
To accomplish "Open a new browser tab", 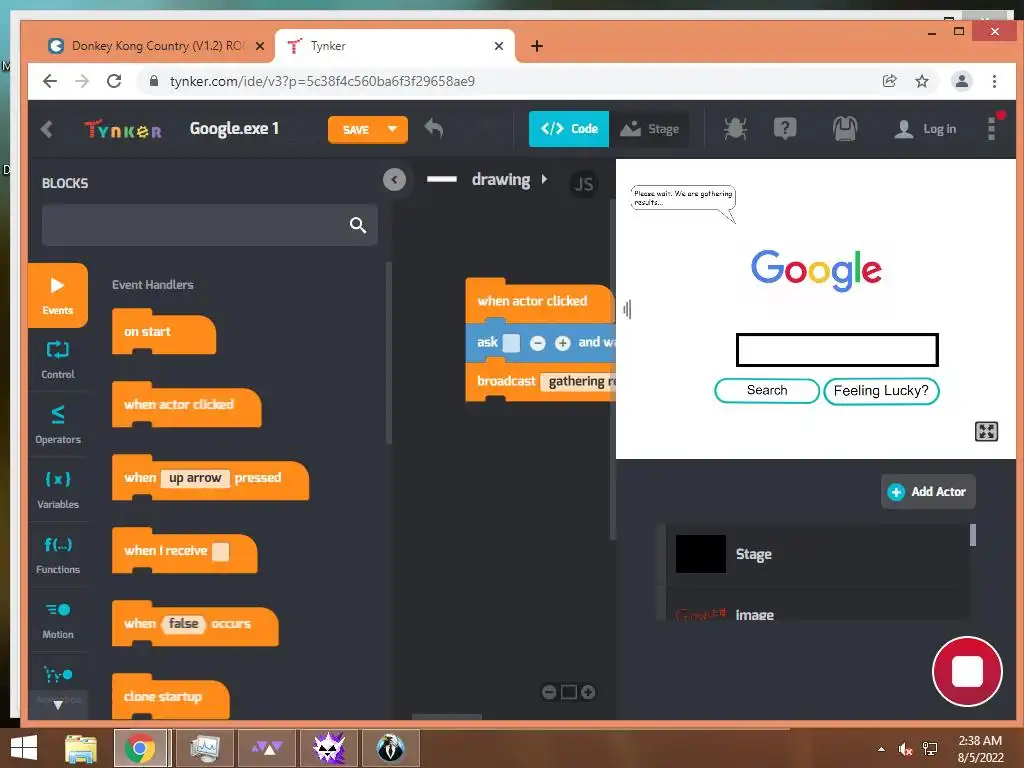I will pos(536,46).
